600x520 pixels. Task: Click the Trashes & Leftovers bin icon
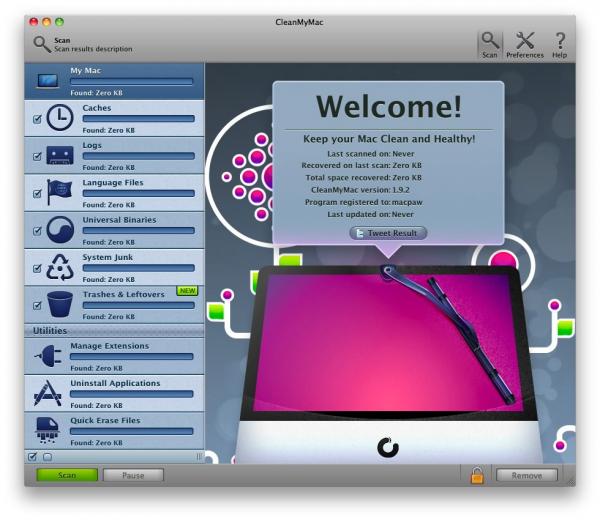60,304
